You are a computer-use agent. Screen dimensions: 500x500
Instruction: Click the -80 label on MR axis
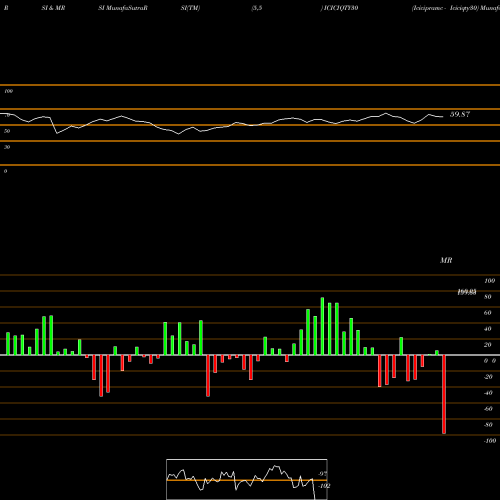[x=488, y=425]
